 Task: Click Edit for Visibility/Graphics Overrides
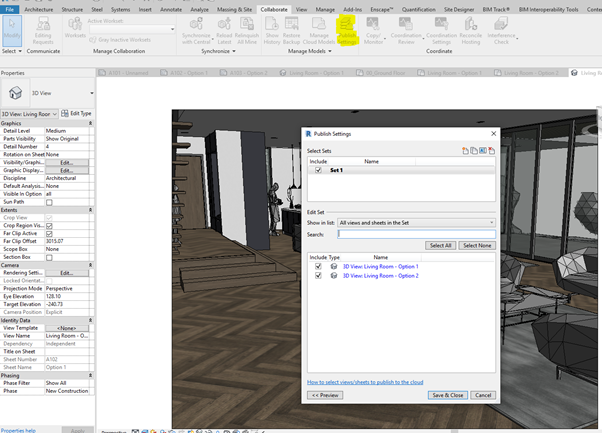coord(67,162)
